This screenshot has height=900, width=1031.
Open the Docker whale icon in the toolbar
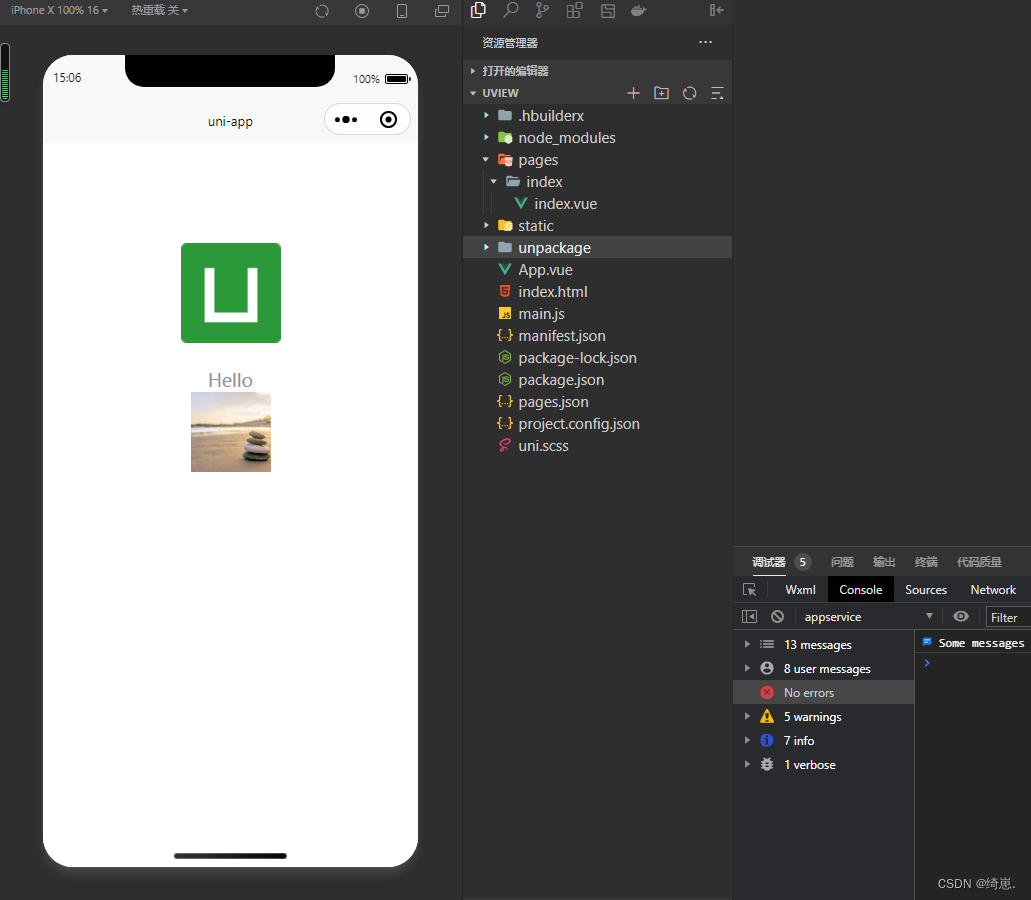click(x=639, y=11)
